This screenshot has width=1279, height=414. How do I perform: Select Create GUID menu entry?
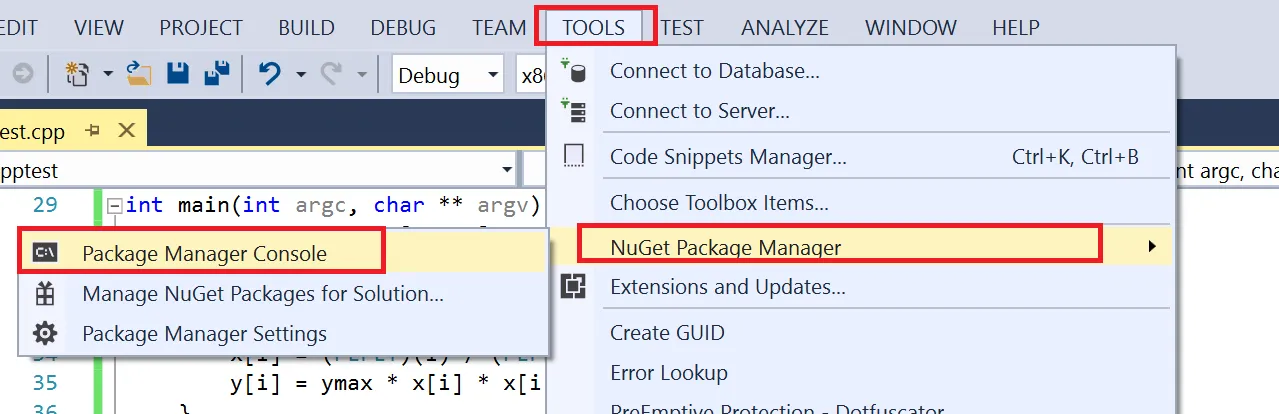click(861, 333)
